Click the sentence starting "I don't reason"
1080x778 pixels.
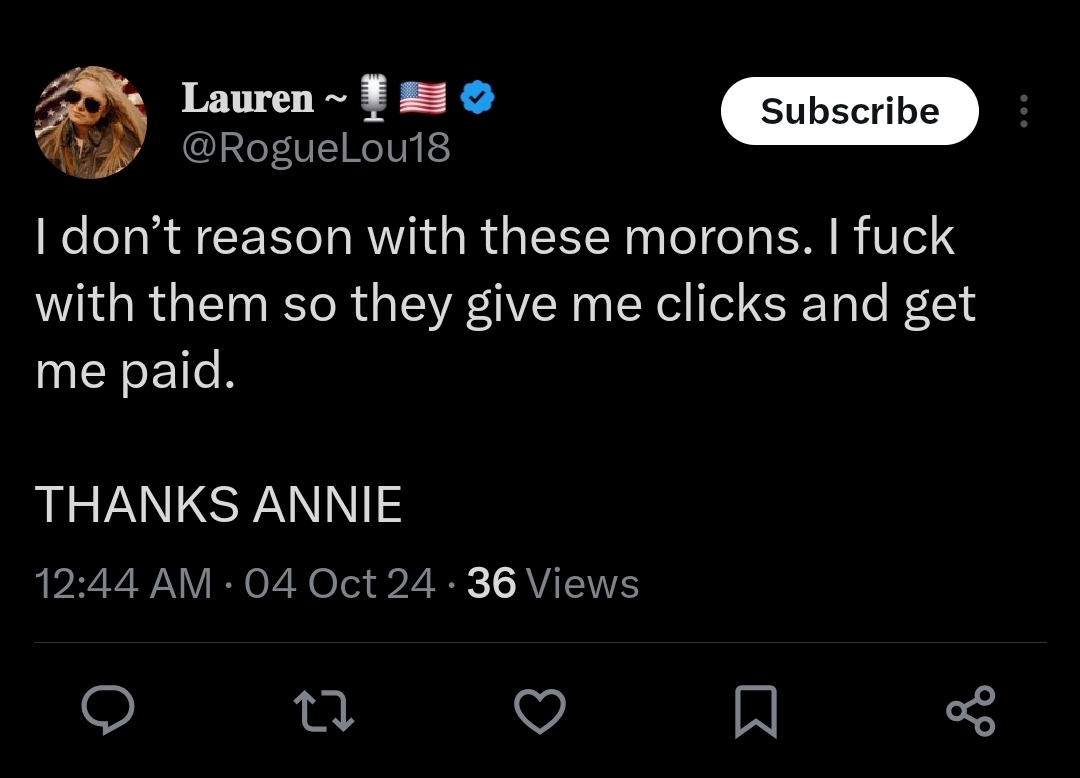click(418, 238)
